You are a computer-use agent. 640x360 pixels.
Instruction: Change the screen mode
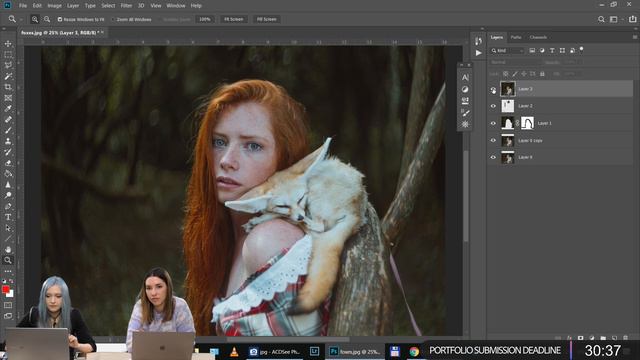tap(8, 316)
